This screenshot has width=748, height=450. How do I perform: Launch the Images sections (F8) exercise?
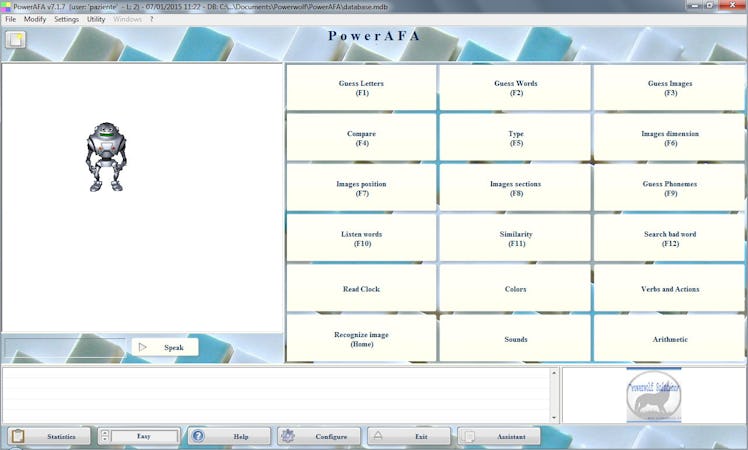(x=515, y=188)
